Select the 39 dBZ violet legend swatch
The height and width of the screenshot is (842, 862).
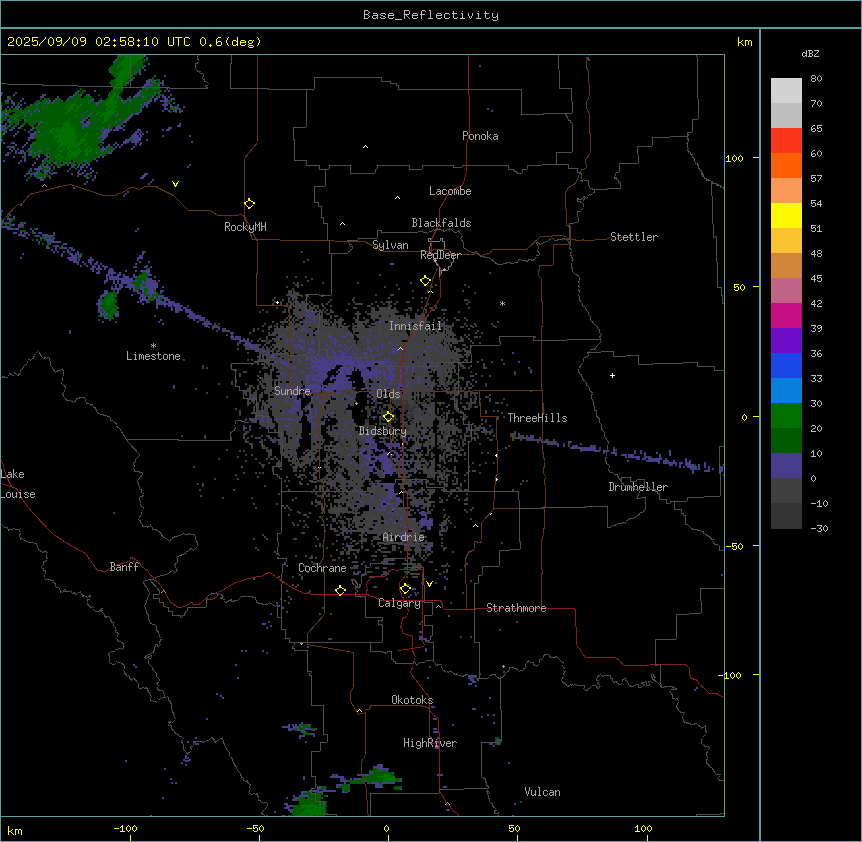tap(786, 341)
